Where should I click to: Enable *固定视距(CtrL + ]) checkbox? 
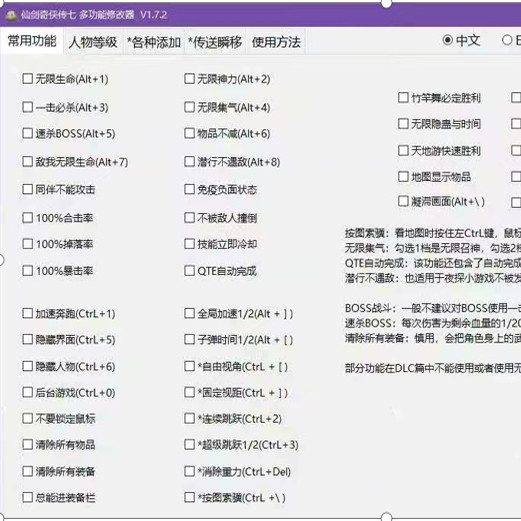pos(189,392)
